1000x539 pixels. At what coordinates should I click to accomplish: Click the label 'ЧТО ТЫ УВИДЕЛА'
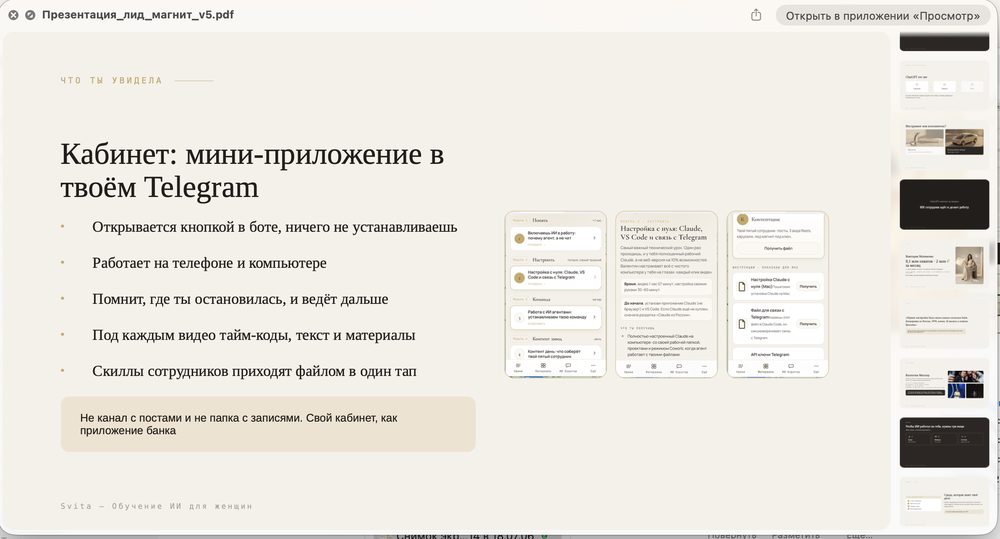(112, 80)
